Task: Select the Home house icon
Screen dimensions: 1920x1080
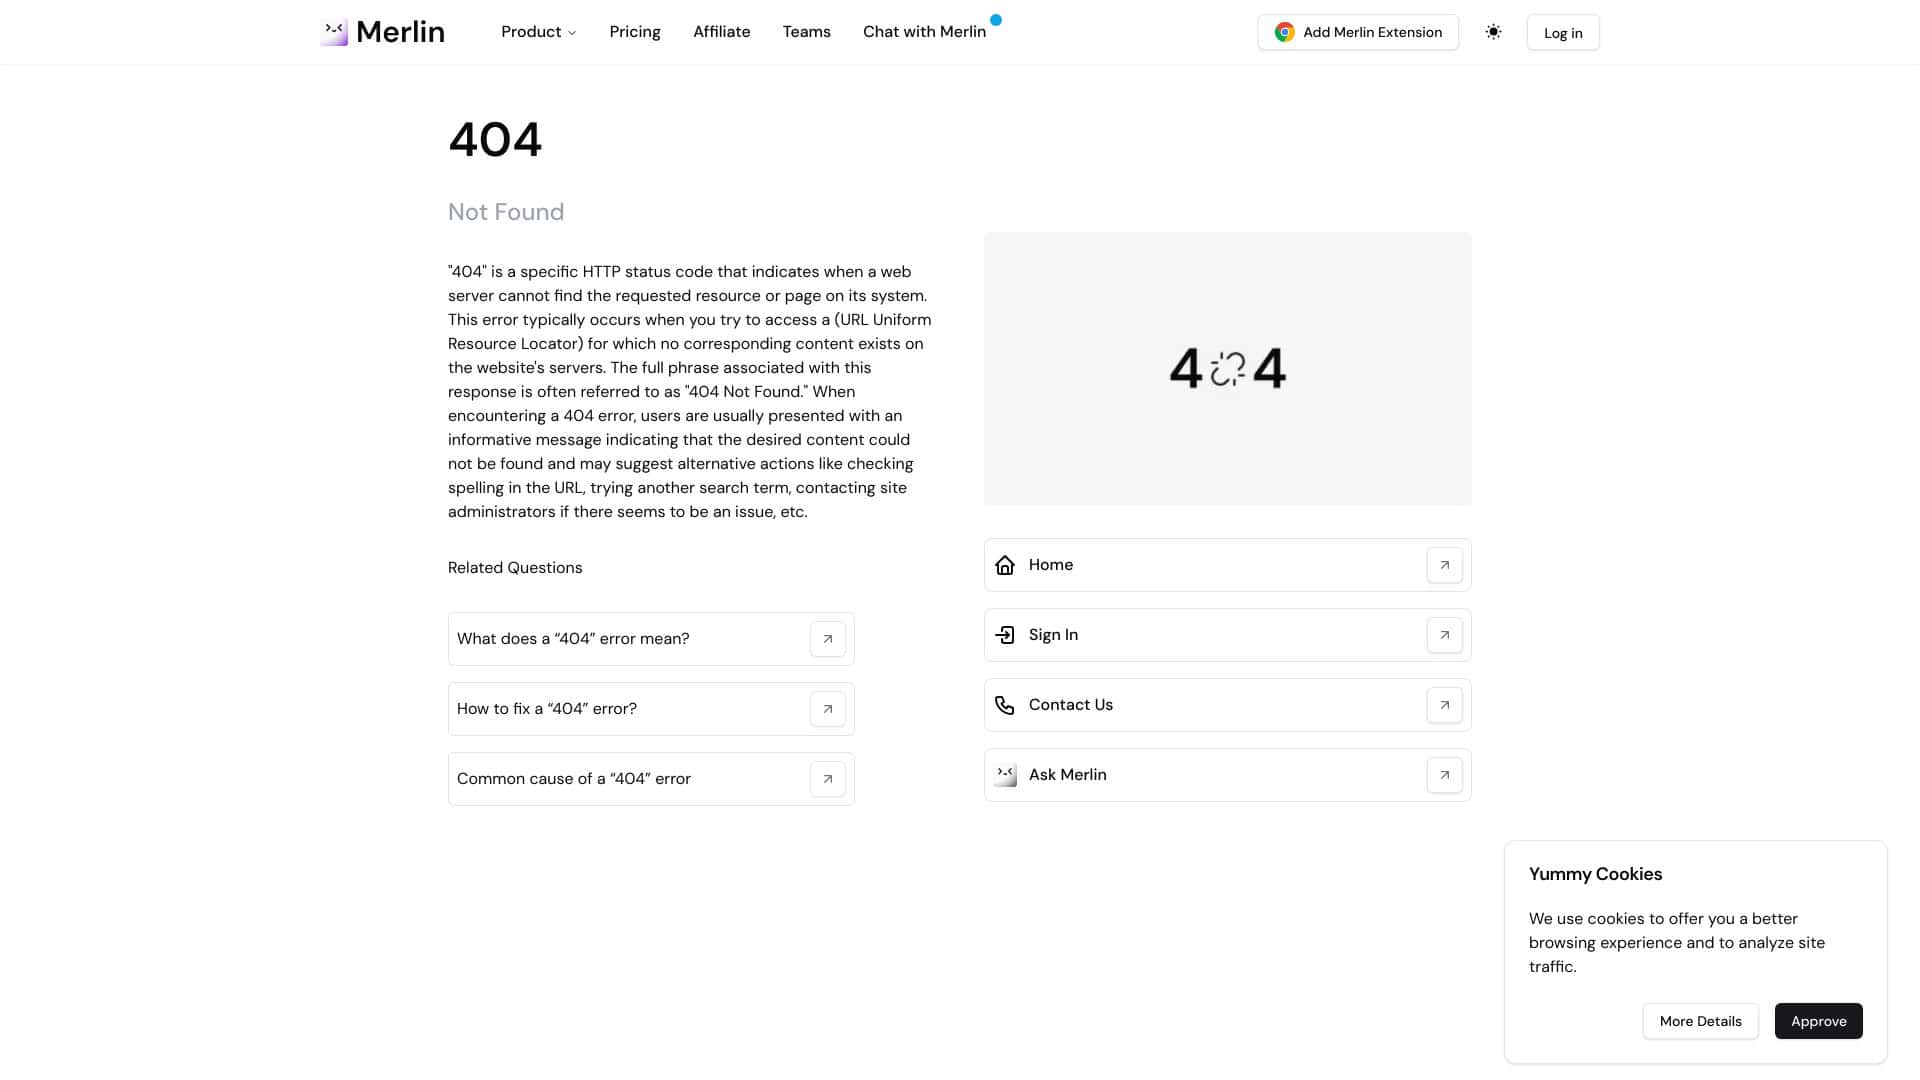Action: point(1005,564)
